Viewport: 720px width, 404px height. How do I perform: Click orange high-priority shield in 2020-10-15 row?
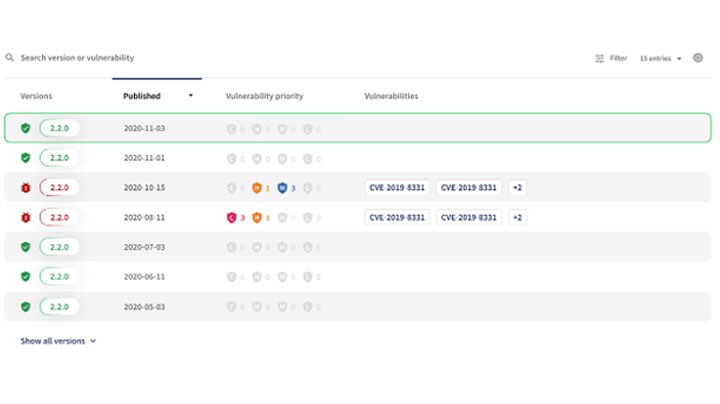(x=257, y=188)
